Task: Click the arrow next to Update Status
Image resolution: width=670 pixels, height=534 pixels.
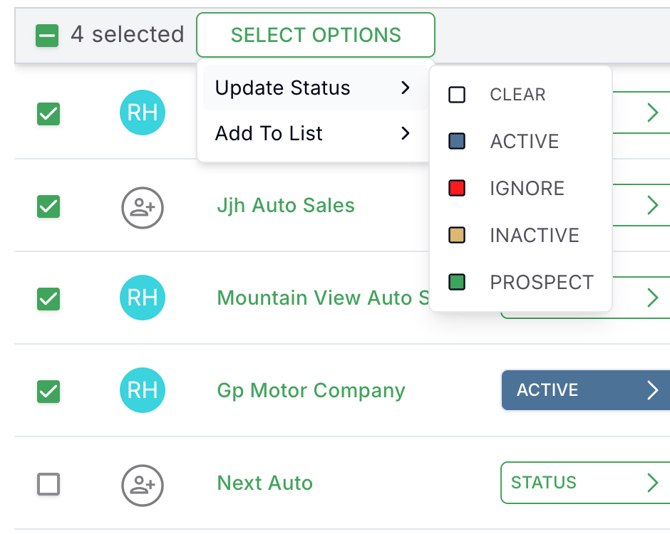Action: click(405, 88)
